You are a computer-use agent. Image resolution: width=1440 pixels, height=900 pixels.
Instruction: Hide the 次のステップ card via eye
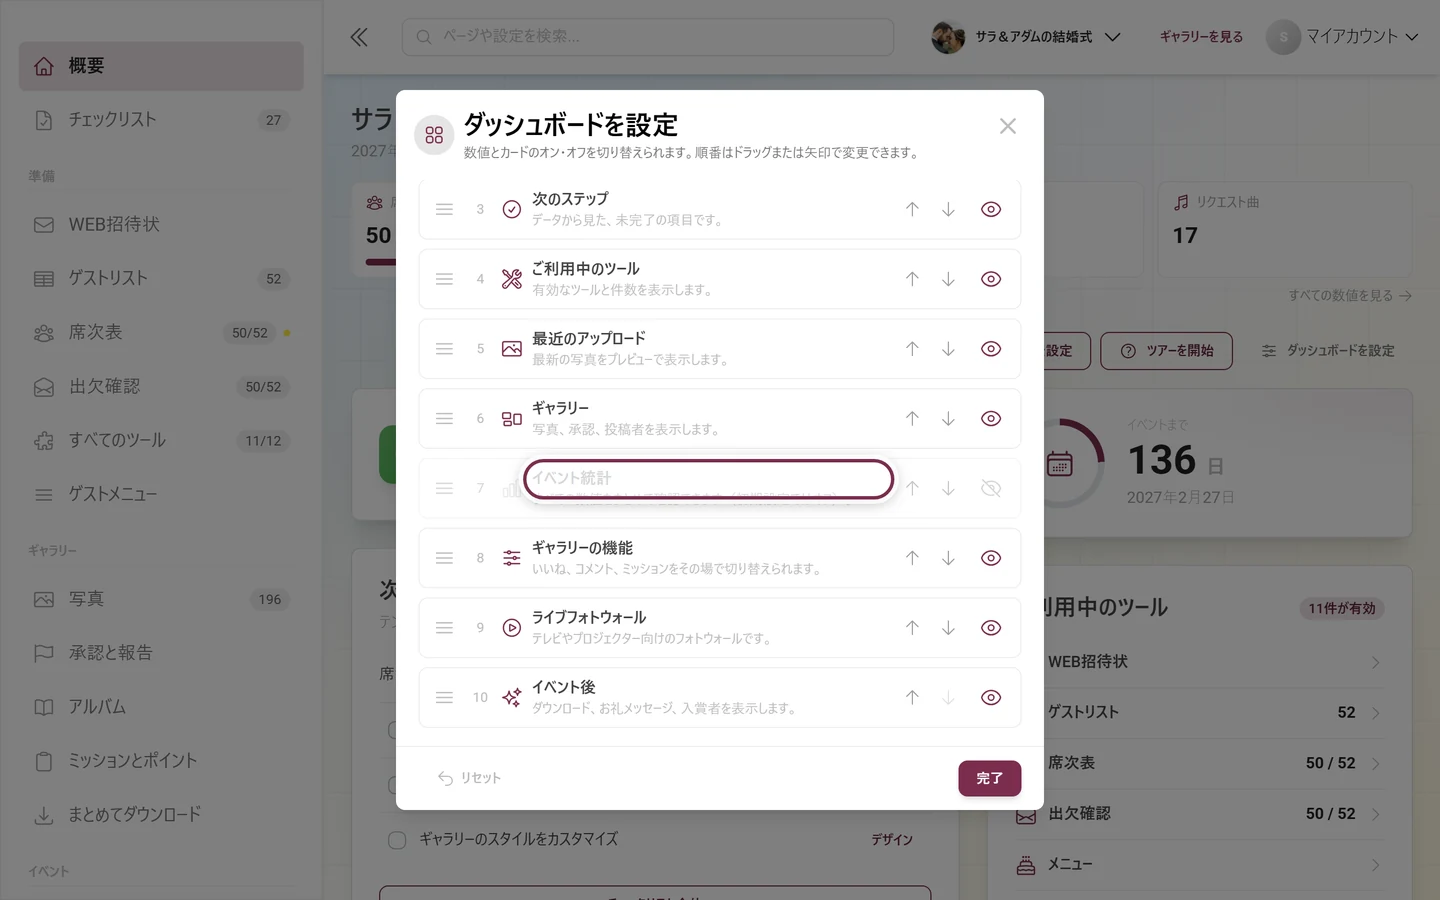click(x=991, y=209)
